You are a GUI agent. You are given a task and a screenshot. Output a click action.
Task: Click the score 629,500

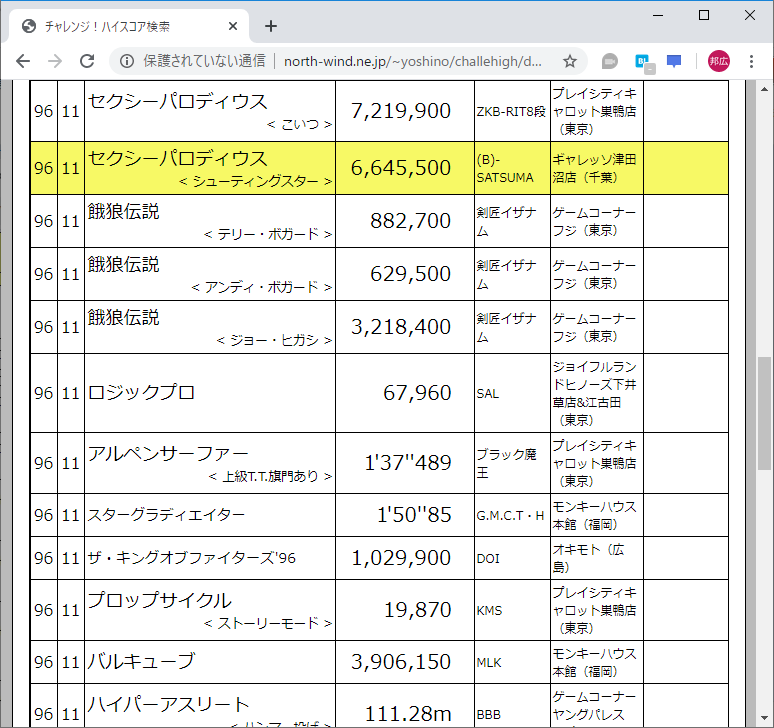tap(411, 274)
